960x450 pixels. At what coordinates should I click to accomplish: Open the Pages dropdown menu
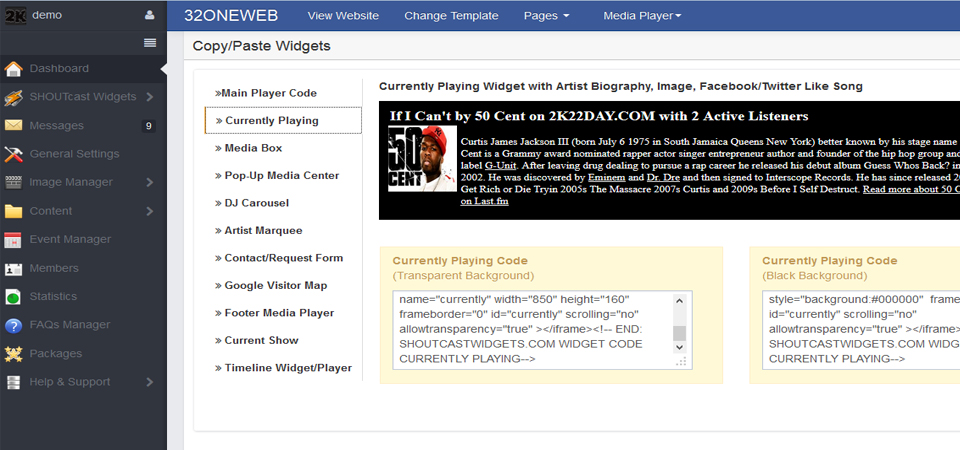(x=546, y=16)
